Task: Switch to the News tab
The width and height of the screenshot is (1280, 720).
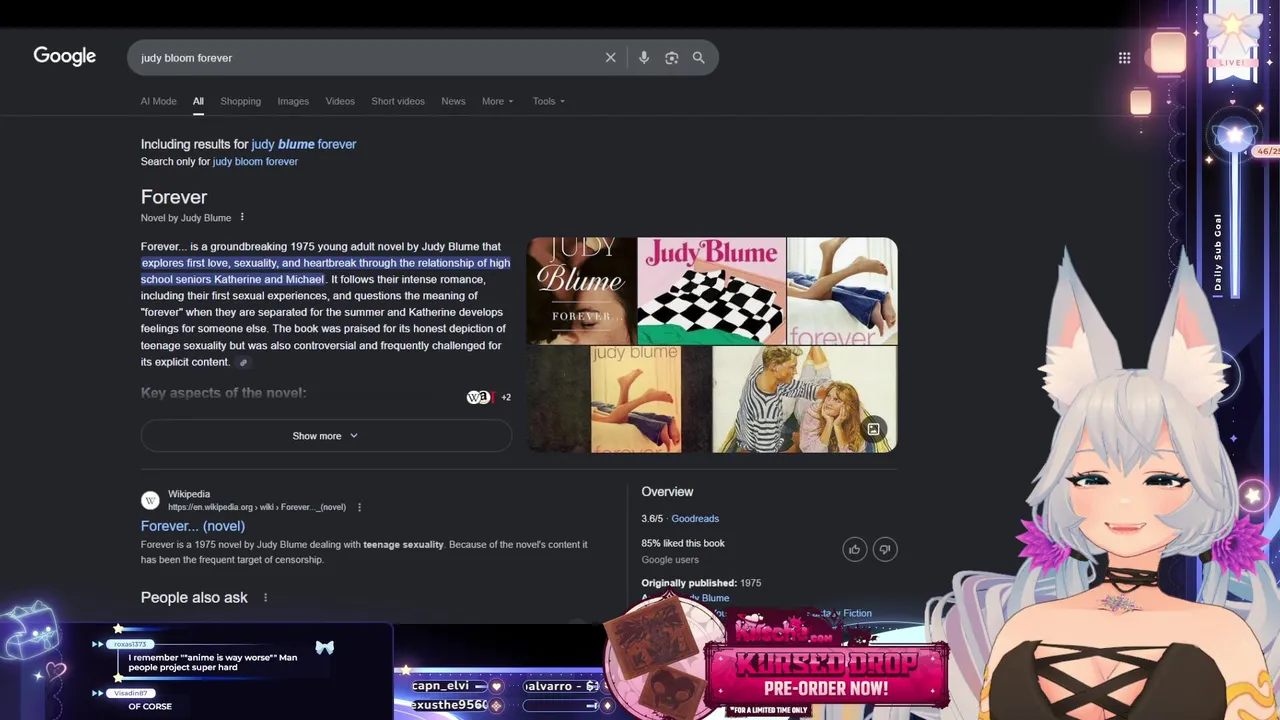Action: pos(453,101)
